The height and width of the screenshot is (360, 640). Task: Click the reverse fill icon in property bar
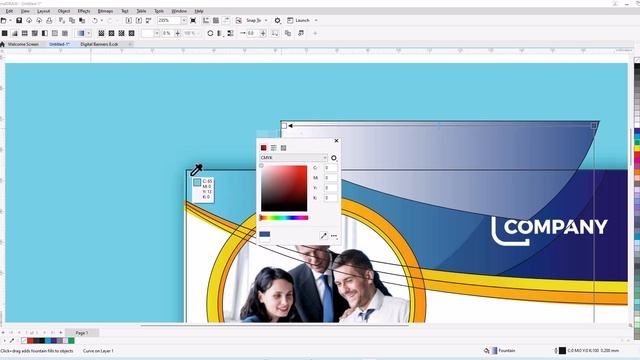pos(210,33)
